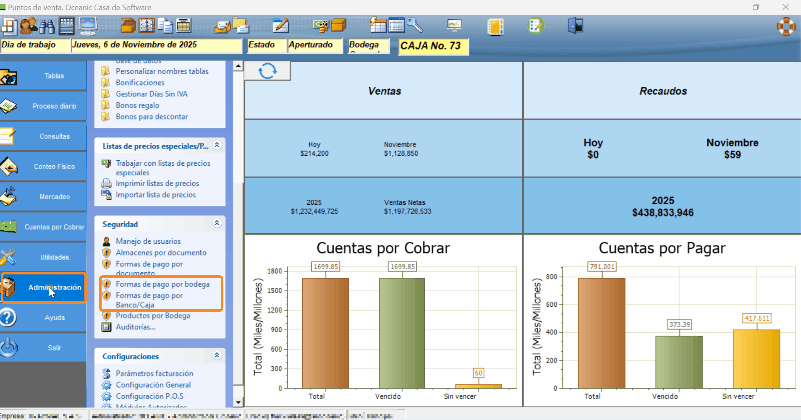Image resolution: width=801 pixels, height=420 pixels.
Task: Collapse the Listas de precios especiales section
Action: (217, 145)
